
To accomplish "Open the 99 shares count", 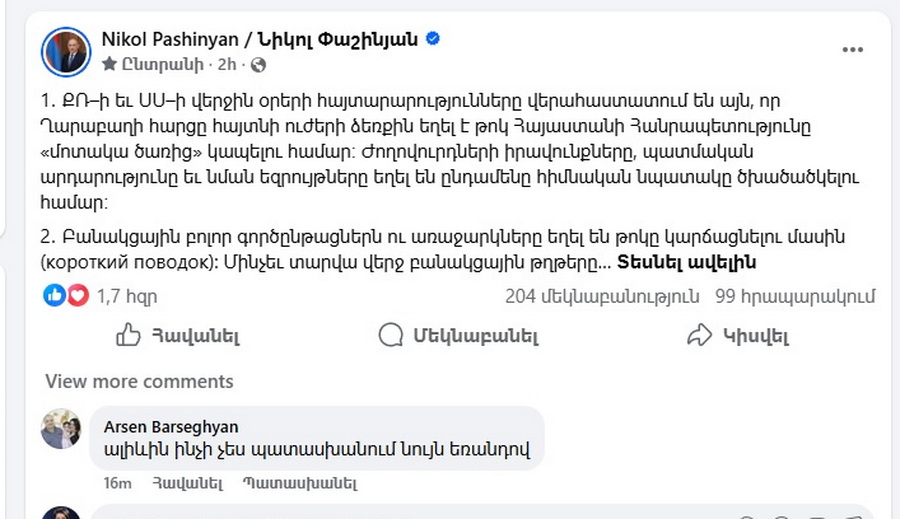I will (x=795, y=296).
